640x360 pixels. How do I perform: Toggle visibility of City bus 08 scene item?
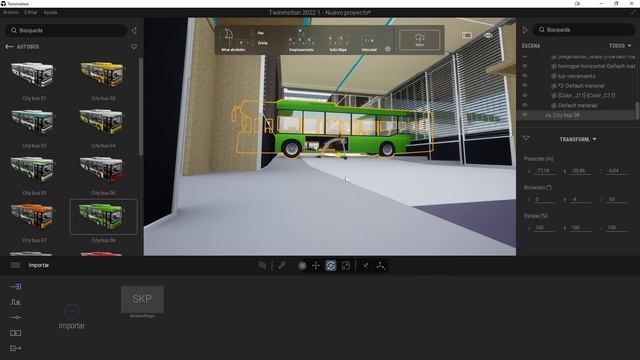point(525,115)
